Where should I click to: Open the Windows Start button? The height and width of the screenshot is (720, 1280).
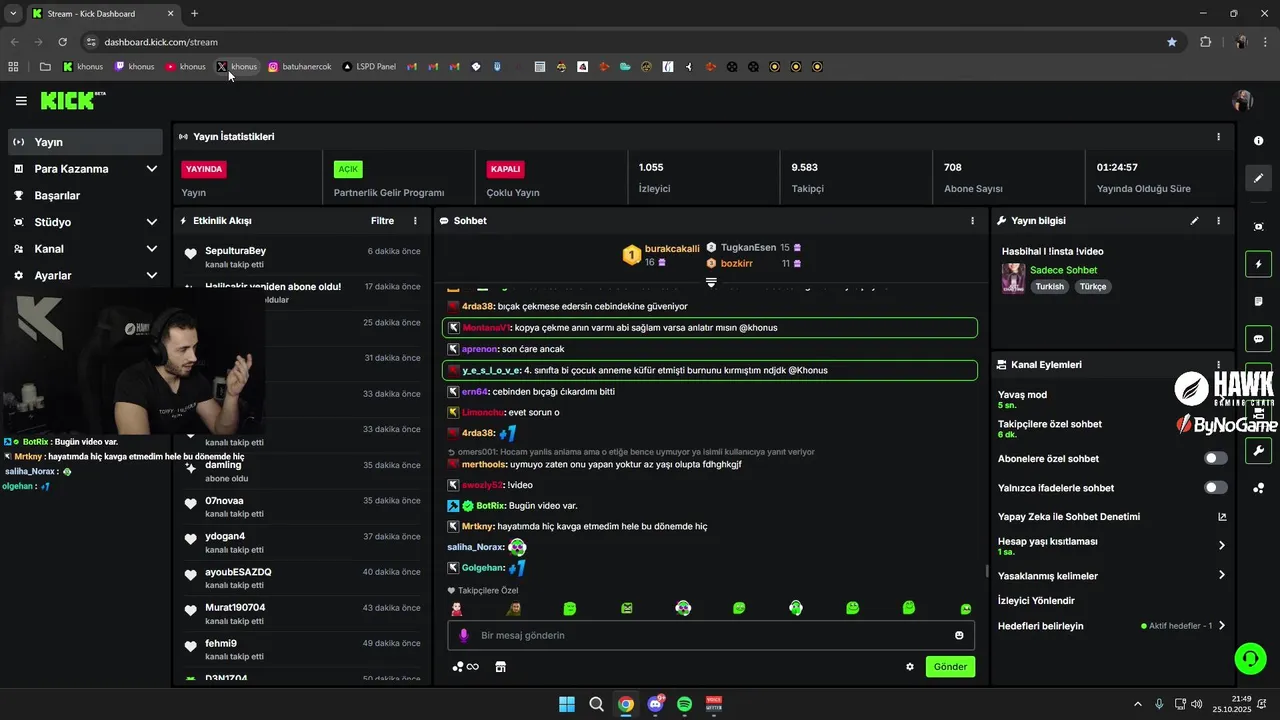567,704
